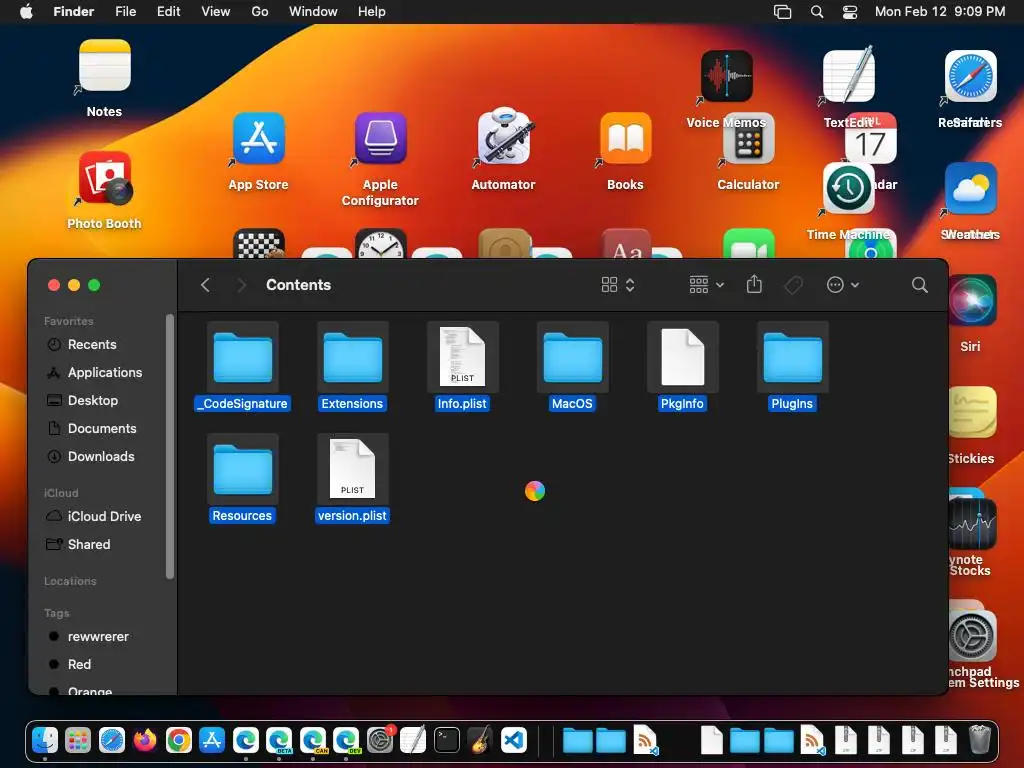Screen dimensions: 1024x768
Task: Open Microsoft Edge Beta from the Dock
Action: coord(280,740)
